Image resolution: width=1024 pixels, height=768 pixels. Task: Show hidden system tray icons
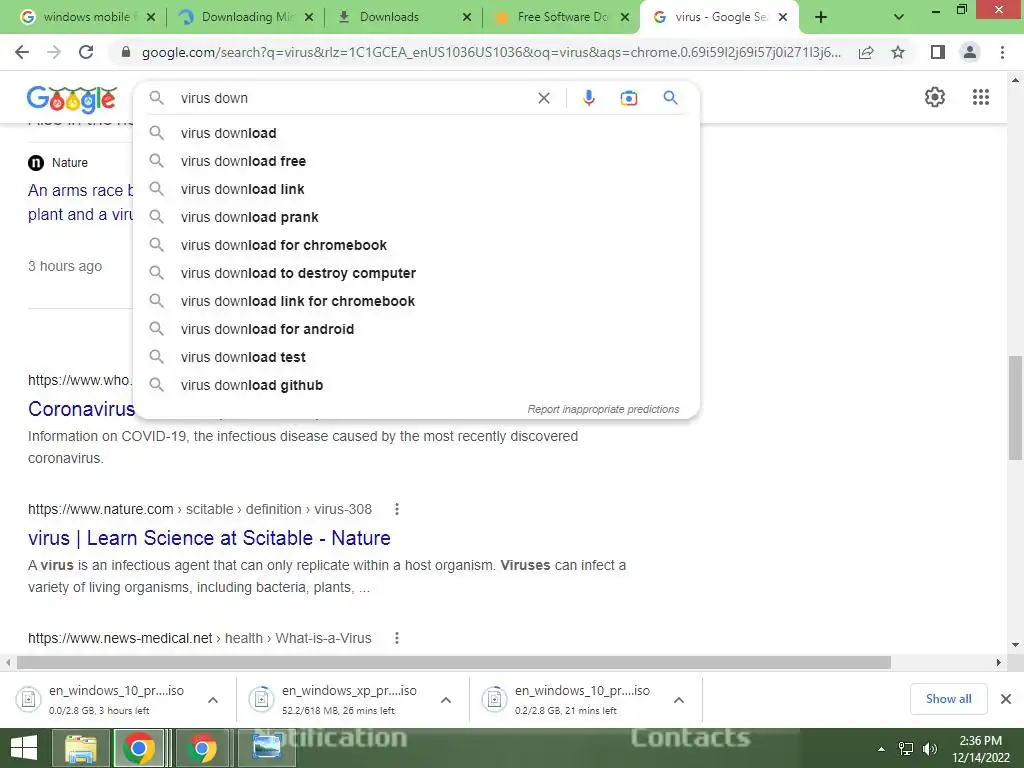[881, 749]
